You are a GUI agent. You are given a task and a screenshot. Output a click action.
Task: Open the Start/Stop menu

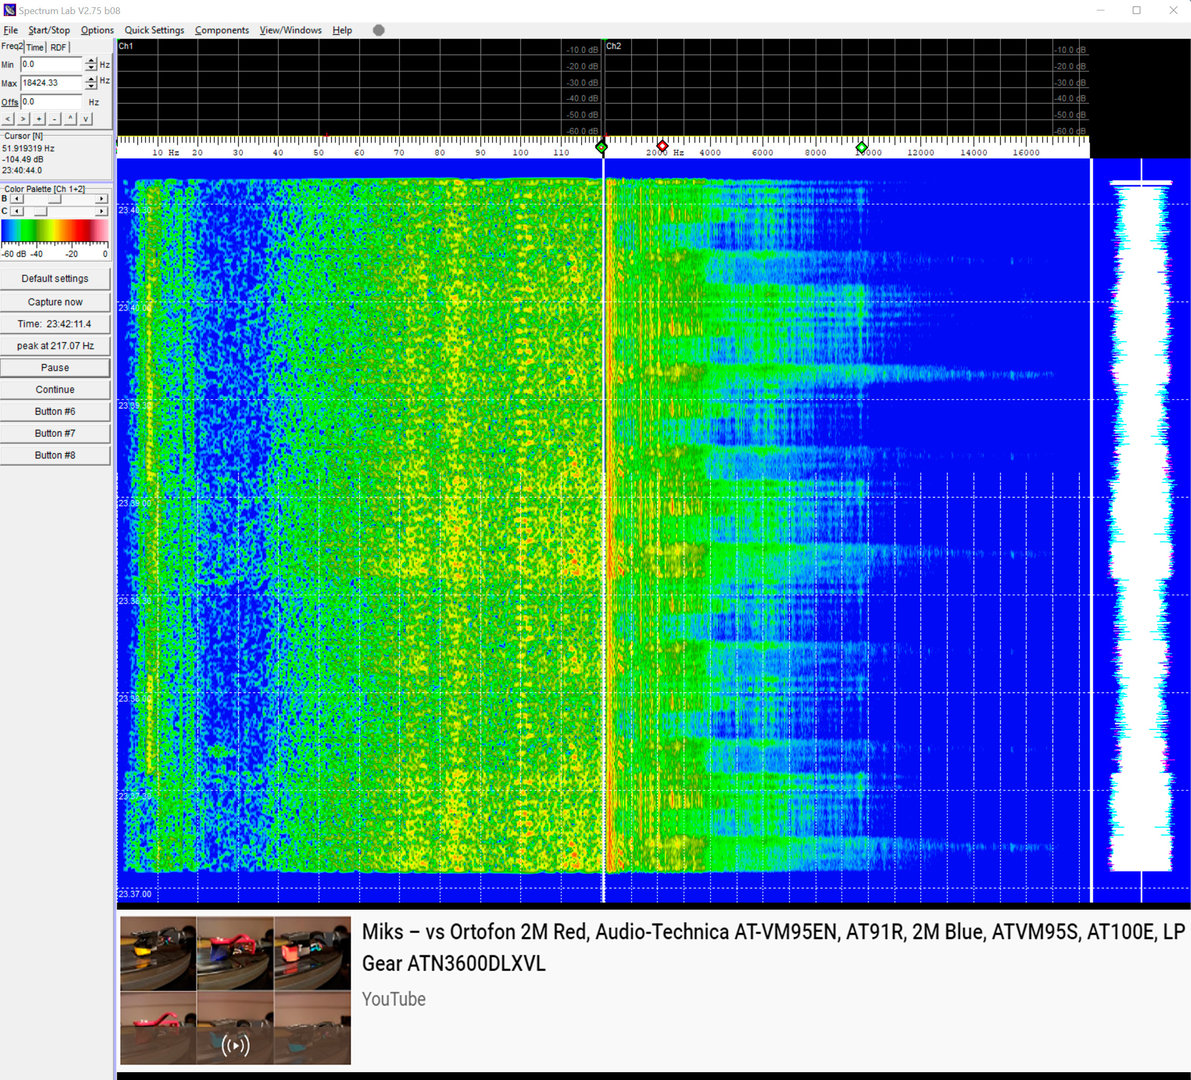[49, 30]
